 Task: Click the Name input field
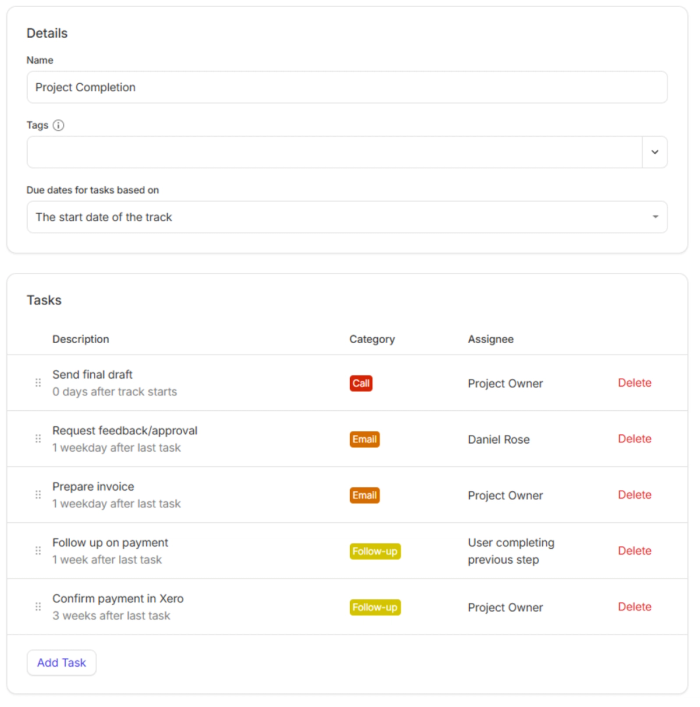tap(346, 87)
